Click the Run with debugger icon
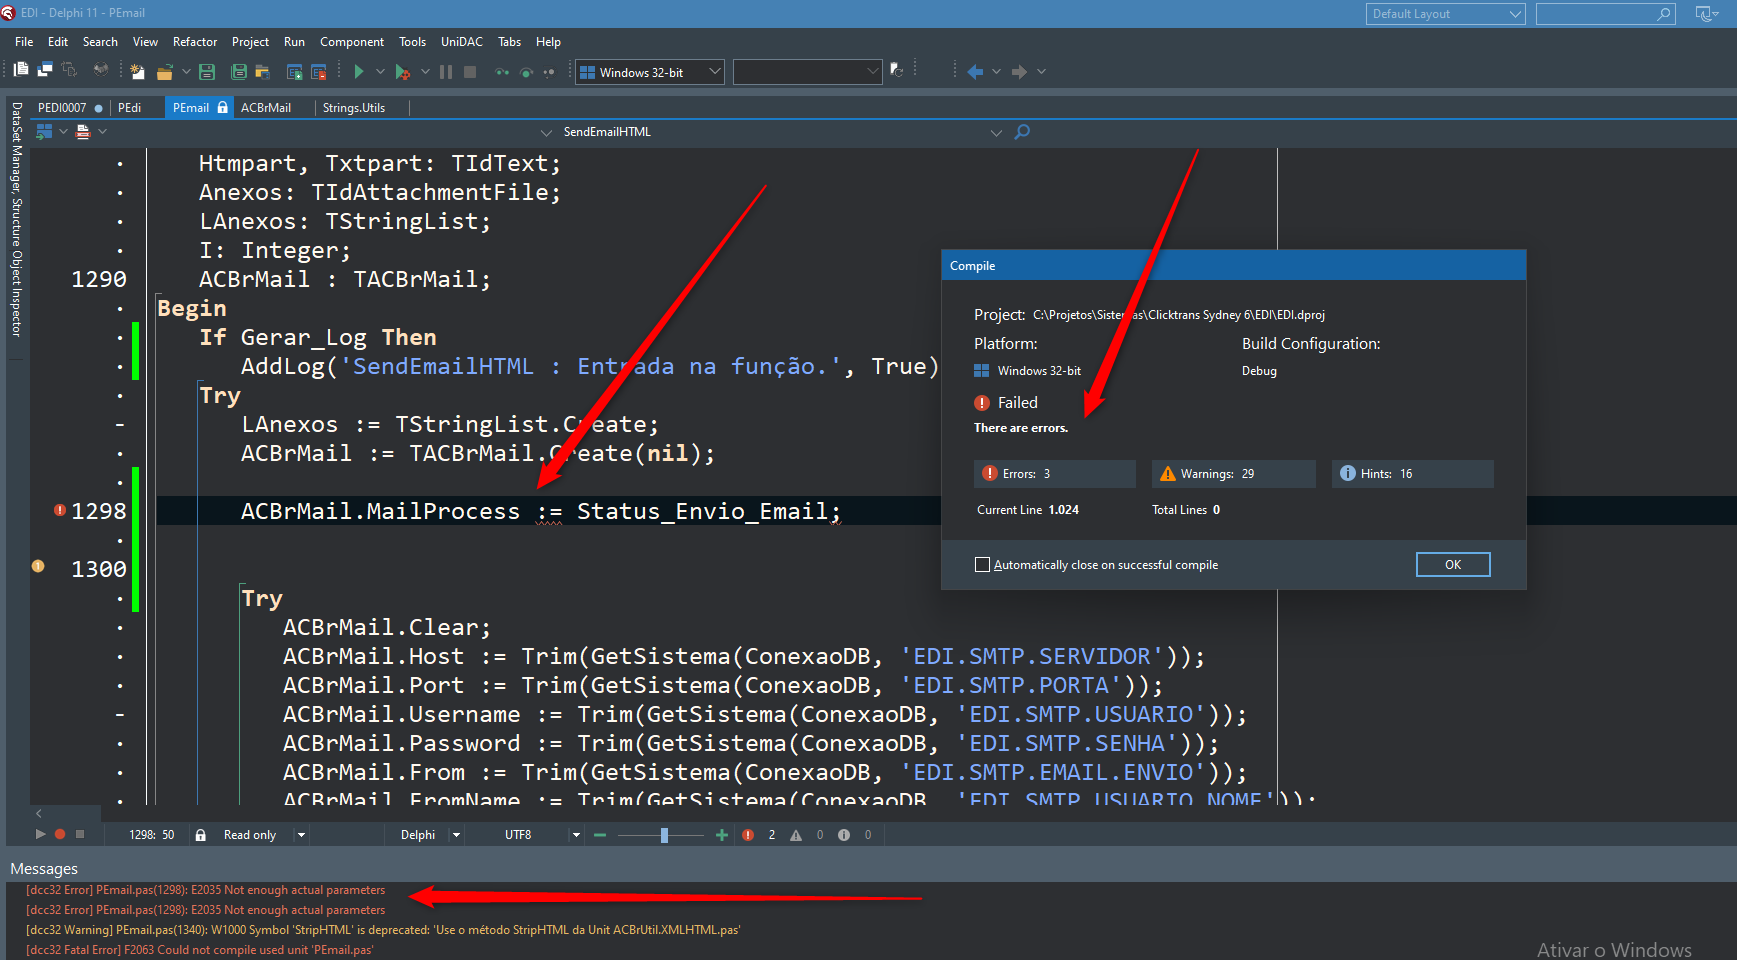The width and height of the screenshot is (1737, 960). pos(402,71)
